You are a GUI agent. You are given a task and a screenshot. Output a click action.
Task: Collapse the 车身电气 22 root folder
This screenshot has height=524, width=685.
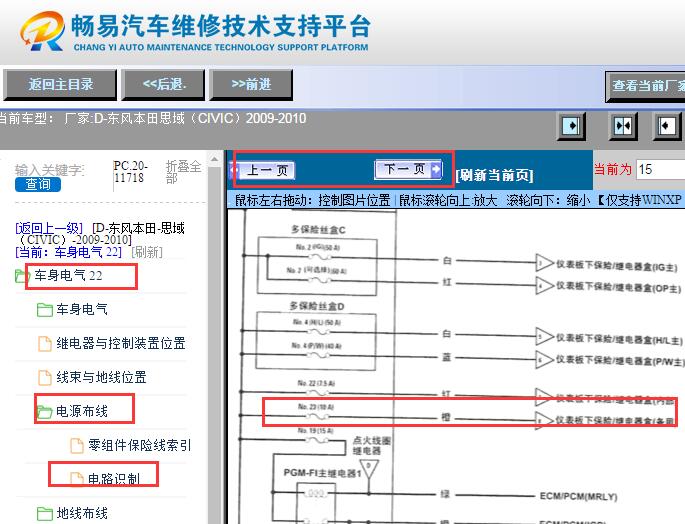69,275
